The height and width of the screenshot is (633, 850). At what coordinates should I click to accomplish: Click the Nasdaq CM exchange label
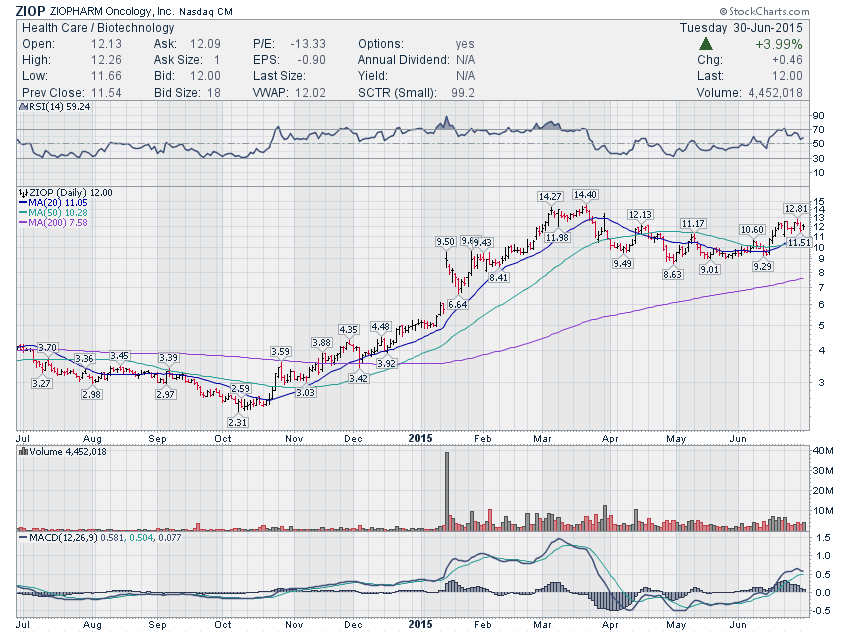click(206, 11)
